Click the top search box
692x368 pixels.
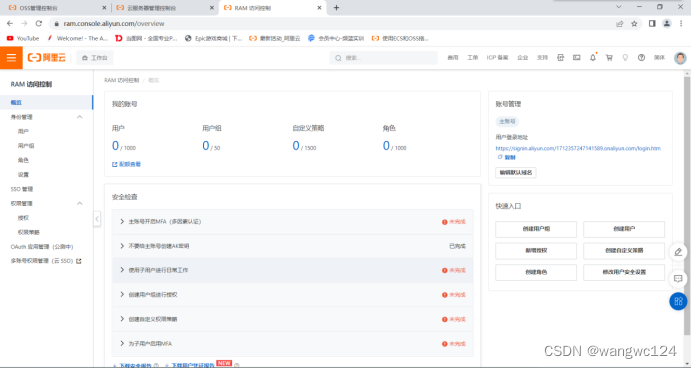[384, 58]
